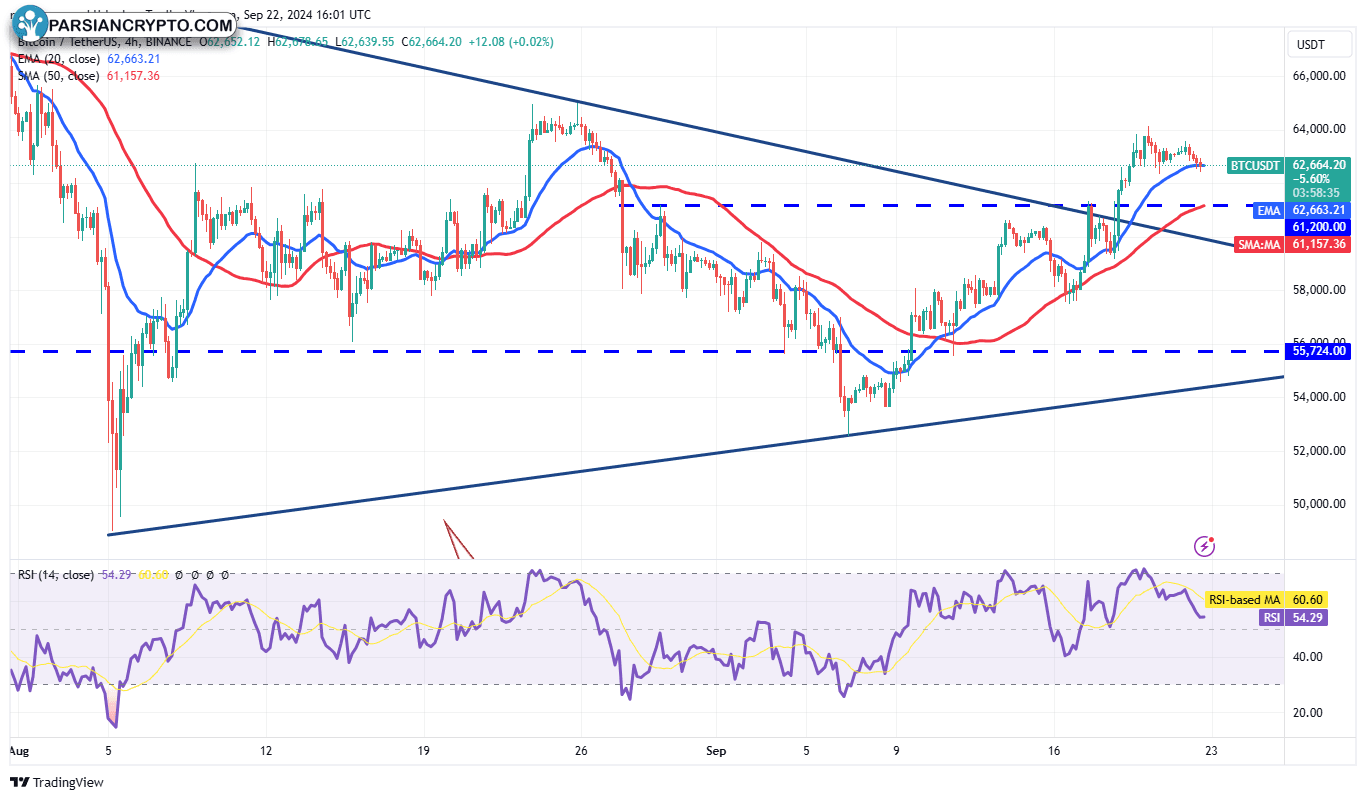This screenshot has width=1366, height=800.
Task: Click the red SMA:MA tag on price axis
Action: (x=1256, y=244)
